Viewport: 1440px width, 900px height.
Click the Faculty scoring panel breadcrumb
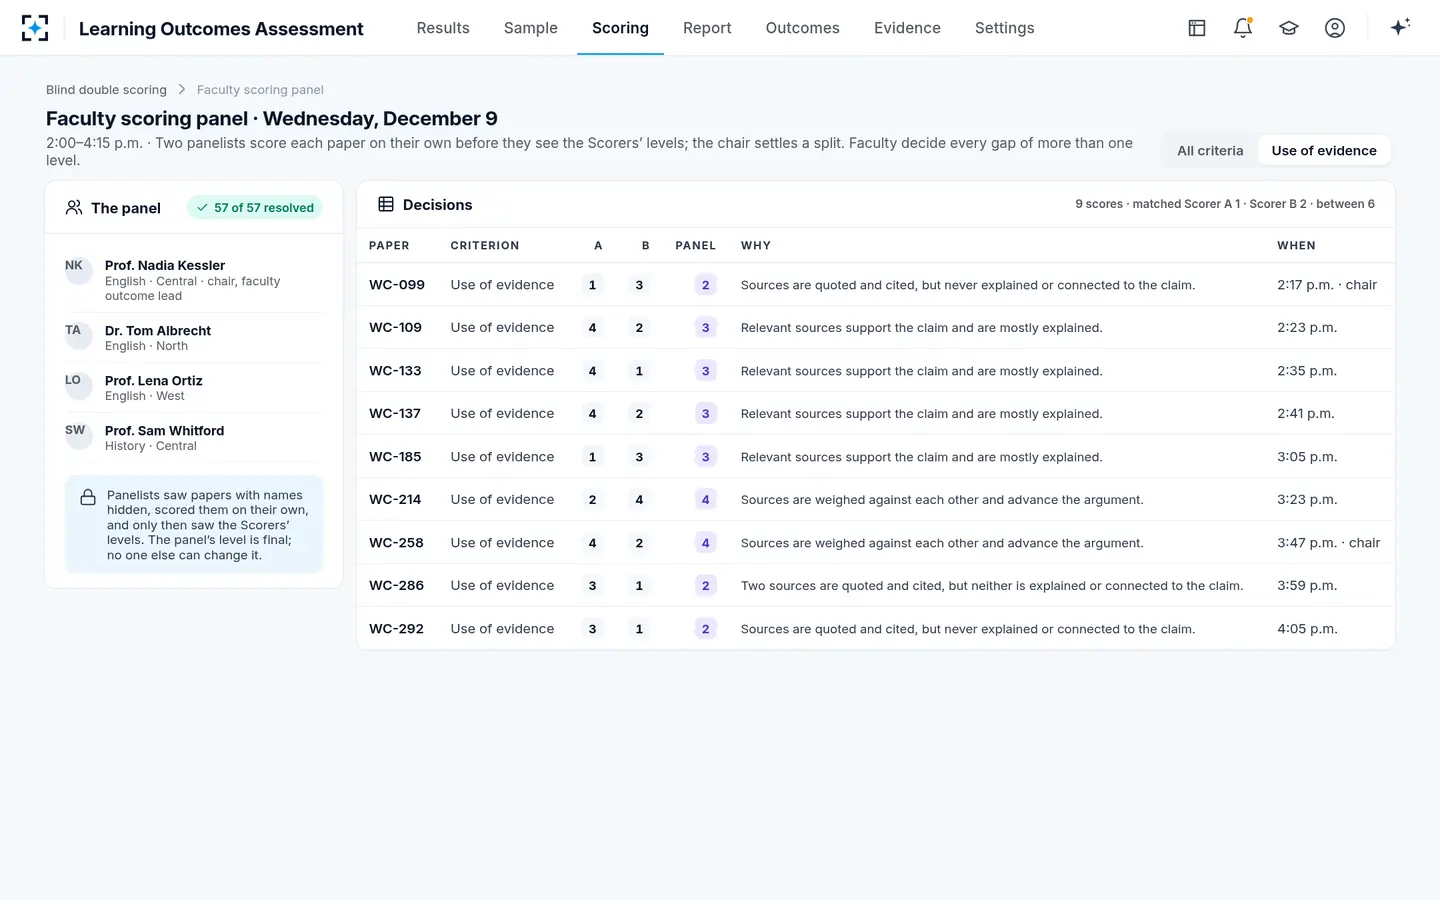coord(260,90)
